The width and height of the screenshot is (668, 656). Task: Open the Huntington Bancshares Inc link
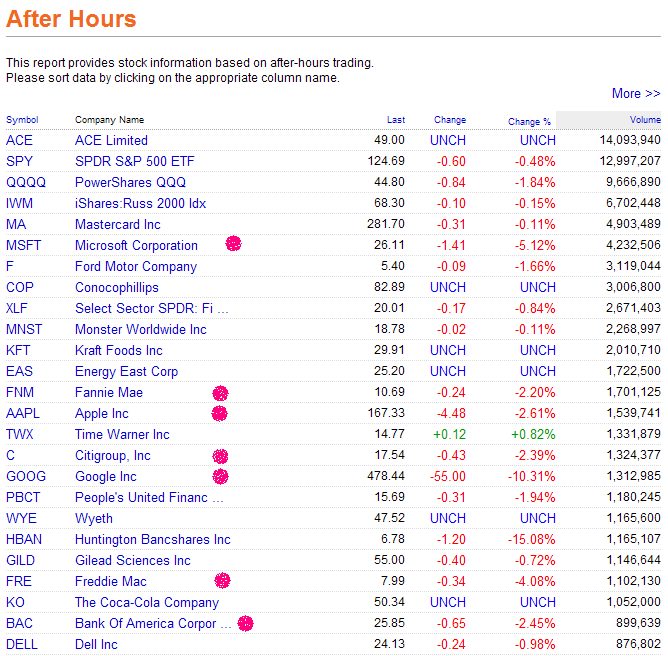(152, 539)
